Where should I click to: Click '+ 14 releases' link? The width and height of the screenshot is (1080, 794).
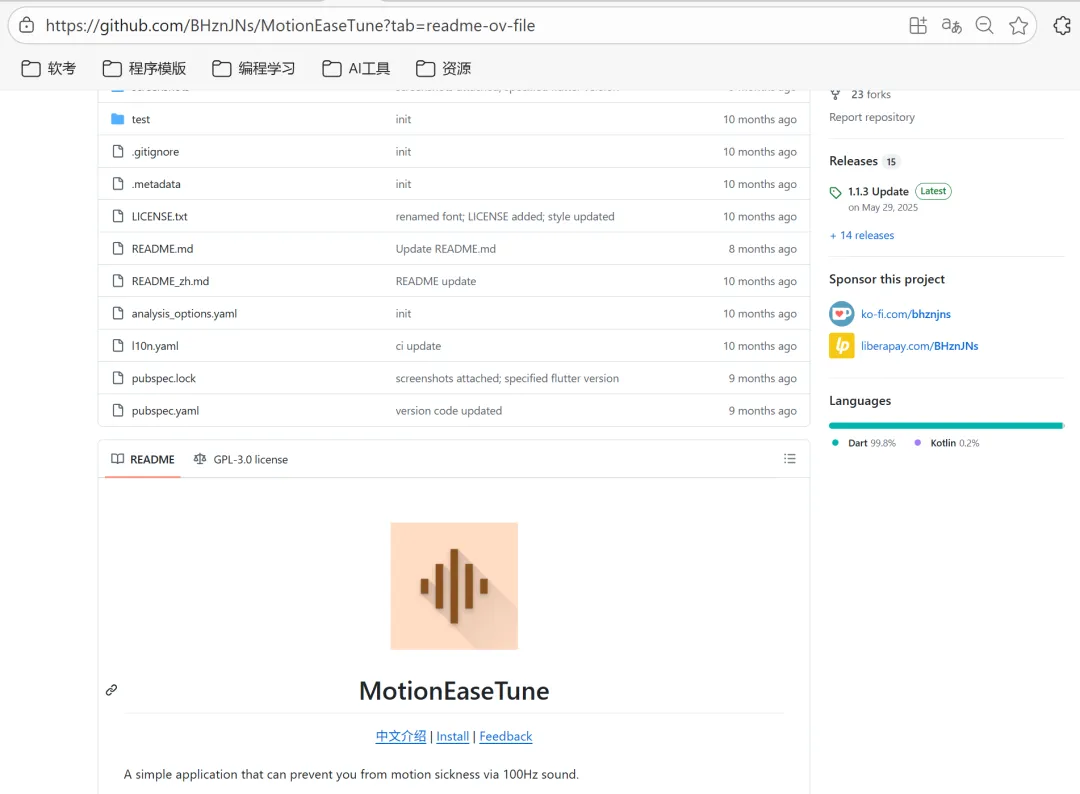tap(862, 236)
